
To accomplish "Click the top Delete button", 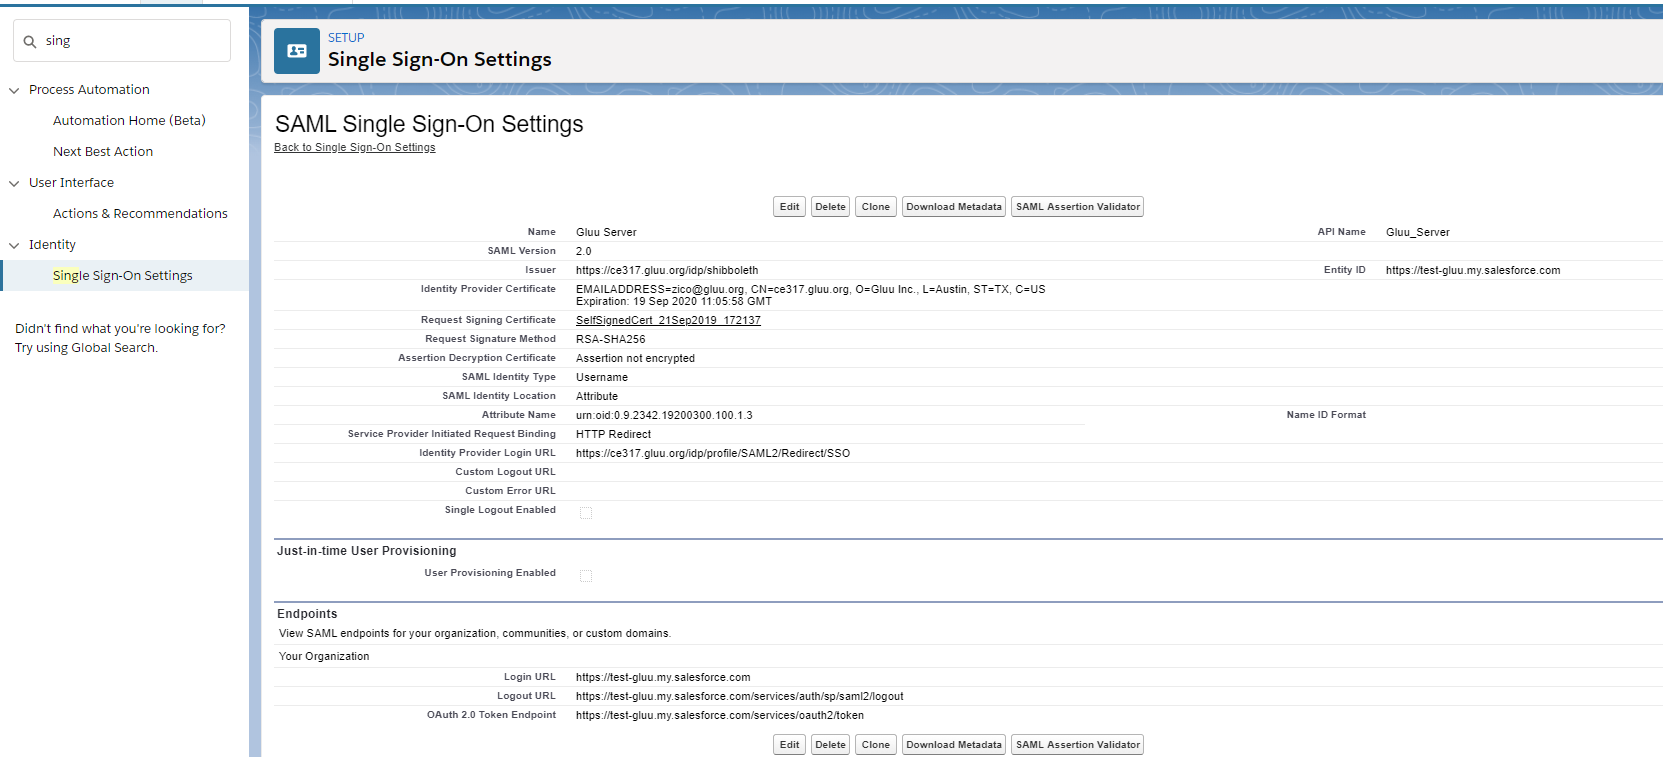I will coord(830,207).
